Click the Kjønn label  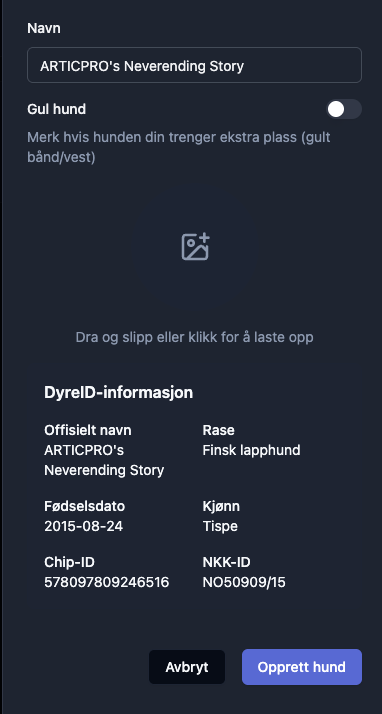pos(221,506)
